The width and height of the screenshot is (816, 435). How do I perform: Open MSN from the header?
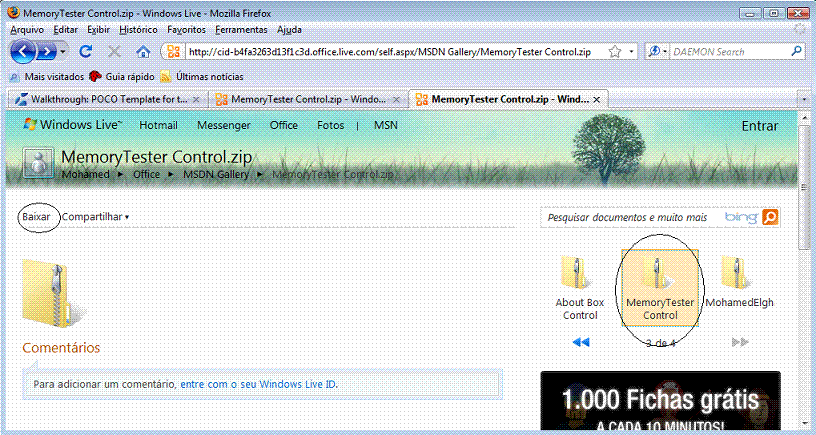pos(386,125)
